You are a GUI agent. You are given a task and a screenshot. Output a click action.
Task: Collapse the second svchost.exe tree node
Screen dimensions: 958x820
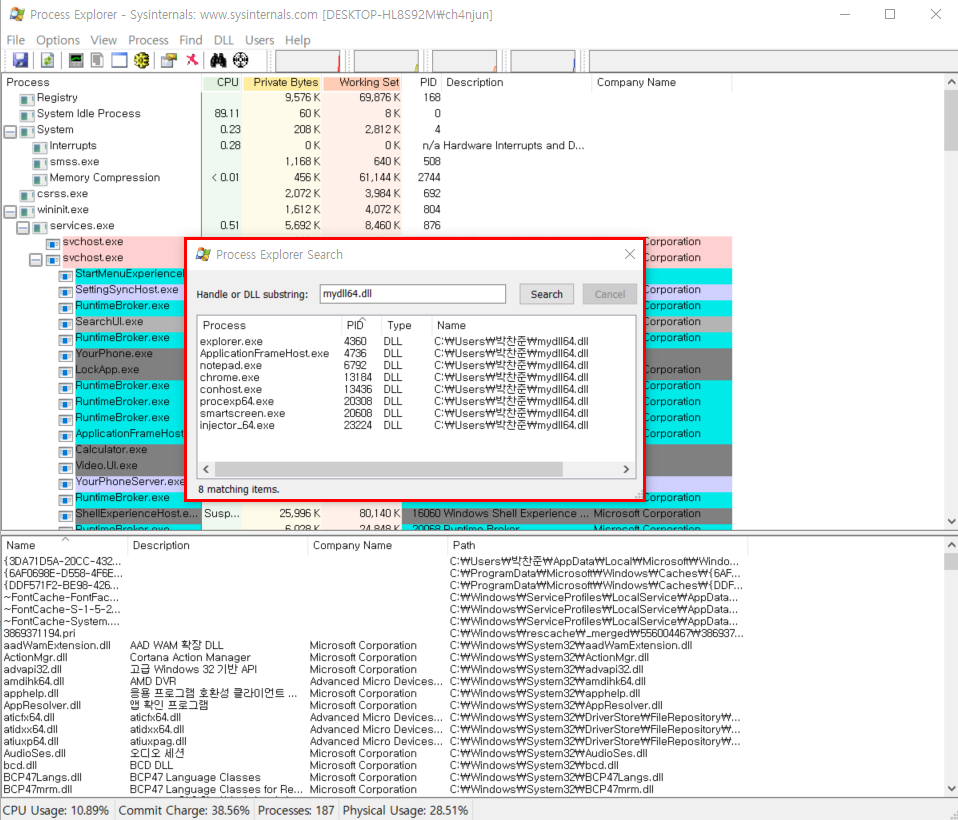pyautogui.click(x=36, y=258)
